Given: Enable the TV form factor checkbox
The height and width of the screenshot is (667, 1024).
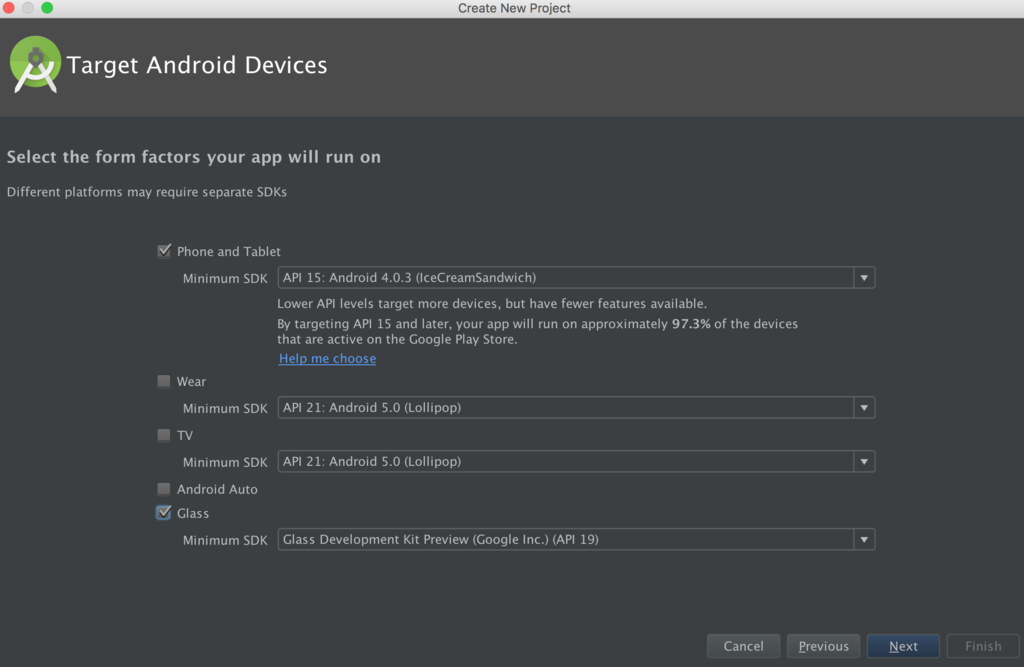Looking at the screenshot, I should [164, 435].
